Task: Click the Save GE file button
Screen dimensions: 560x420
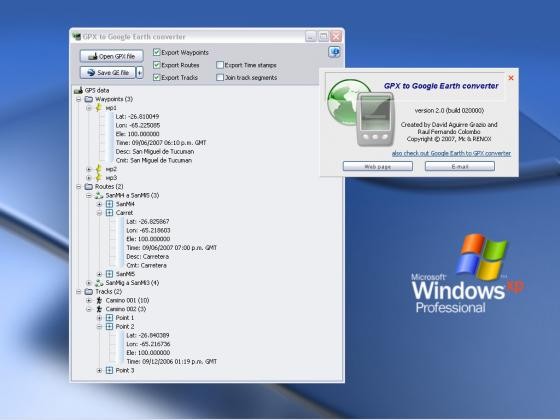Action: point(108,72)
